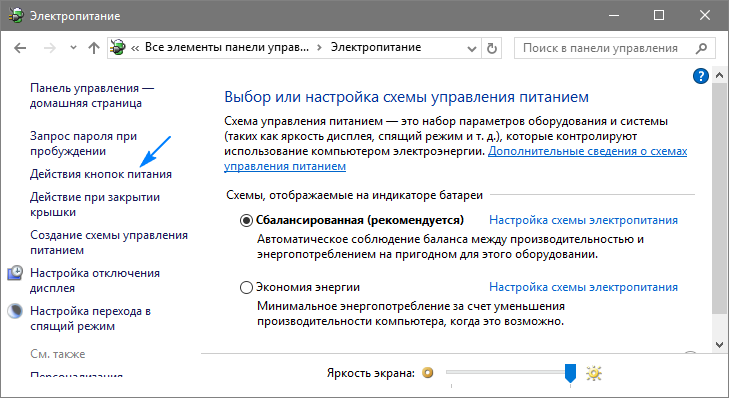This screenshot has width=729, height=398.
Task: Click Схемы, отображаемые на индикаторе батареи text
Action: pos(354,195)
